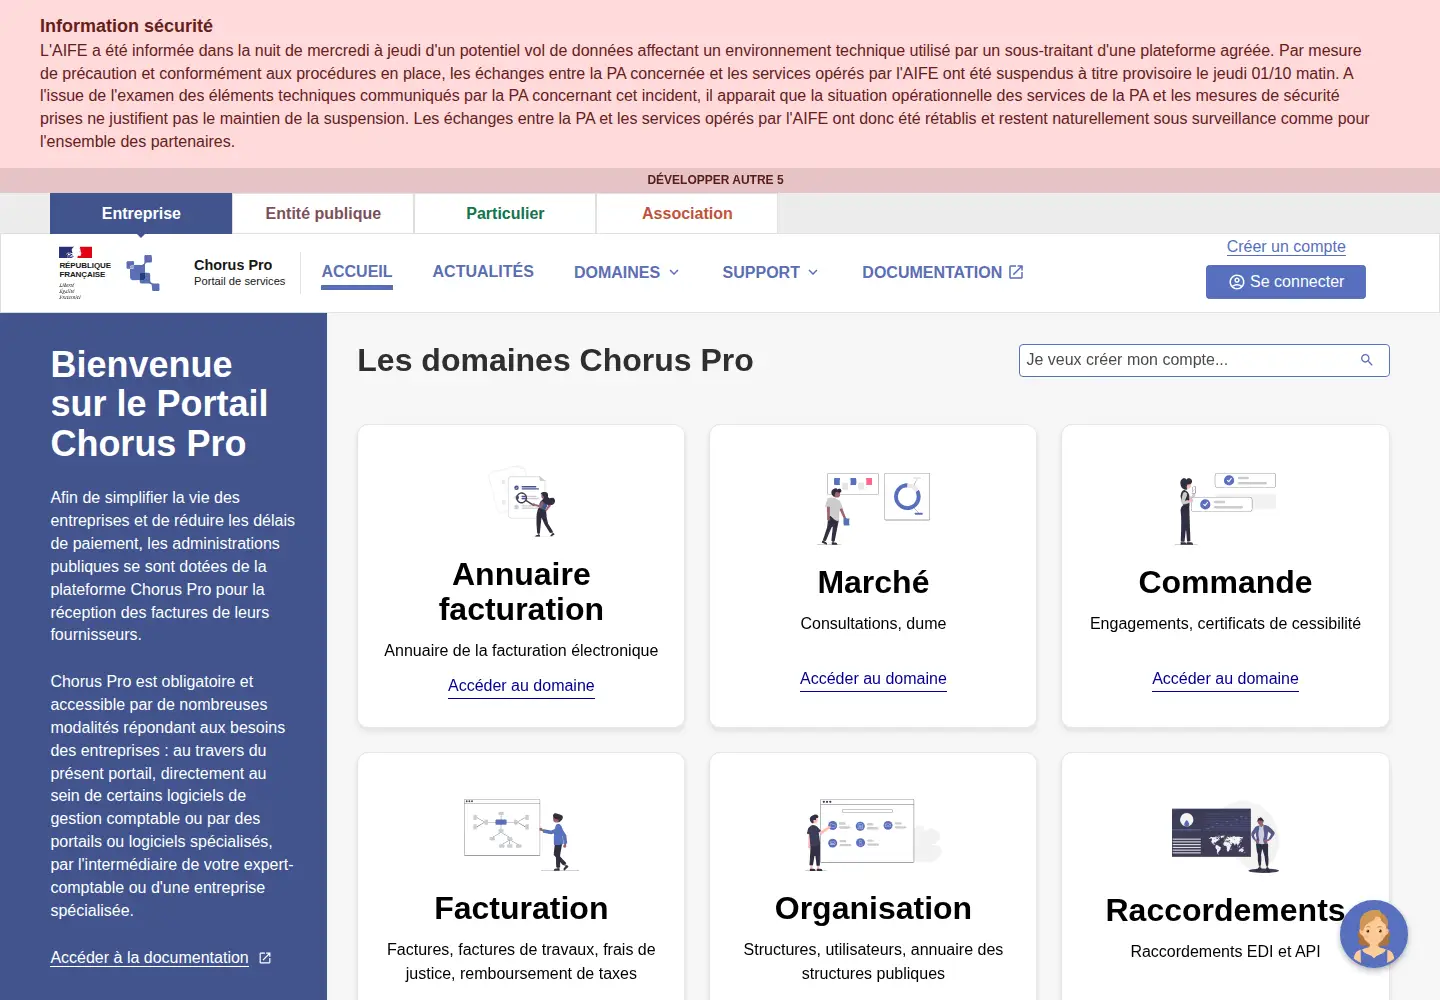This screenshot has width=1440, height=1000.
Task: Click the Annuaire facturation heading
Action: pos(521,592)
